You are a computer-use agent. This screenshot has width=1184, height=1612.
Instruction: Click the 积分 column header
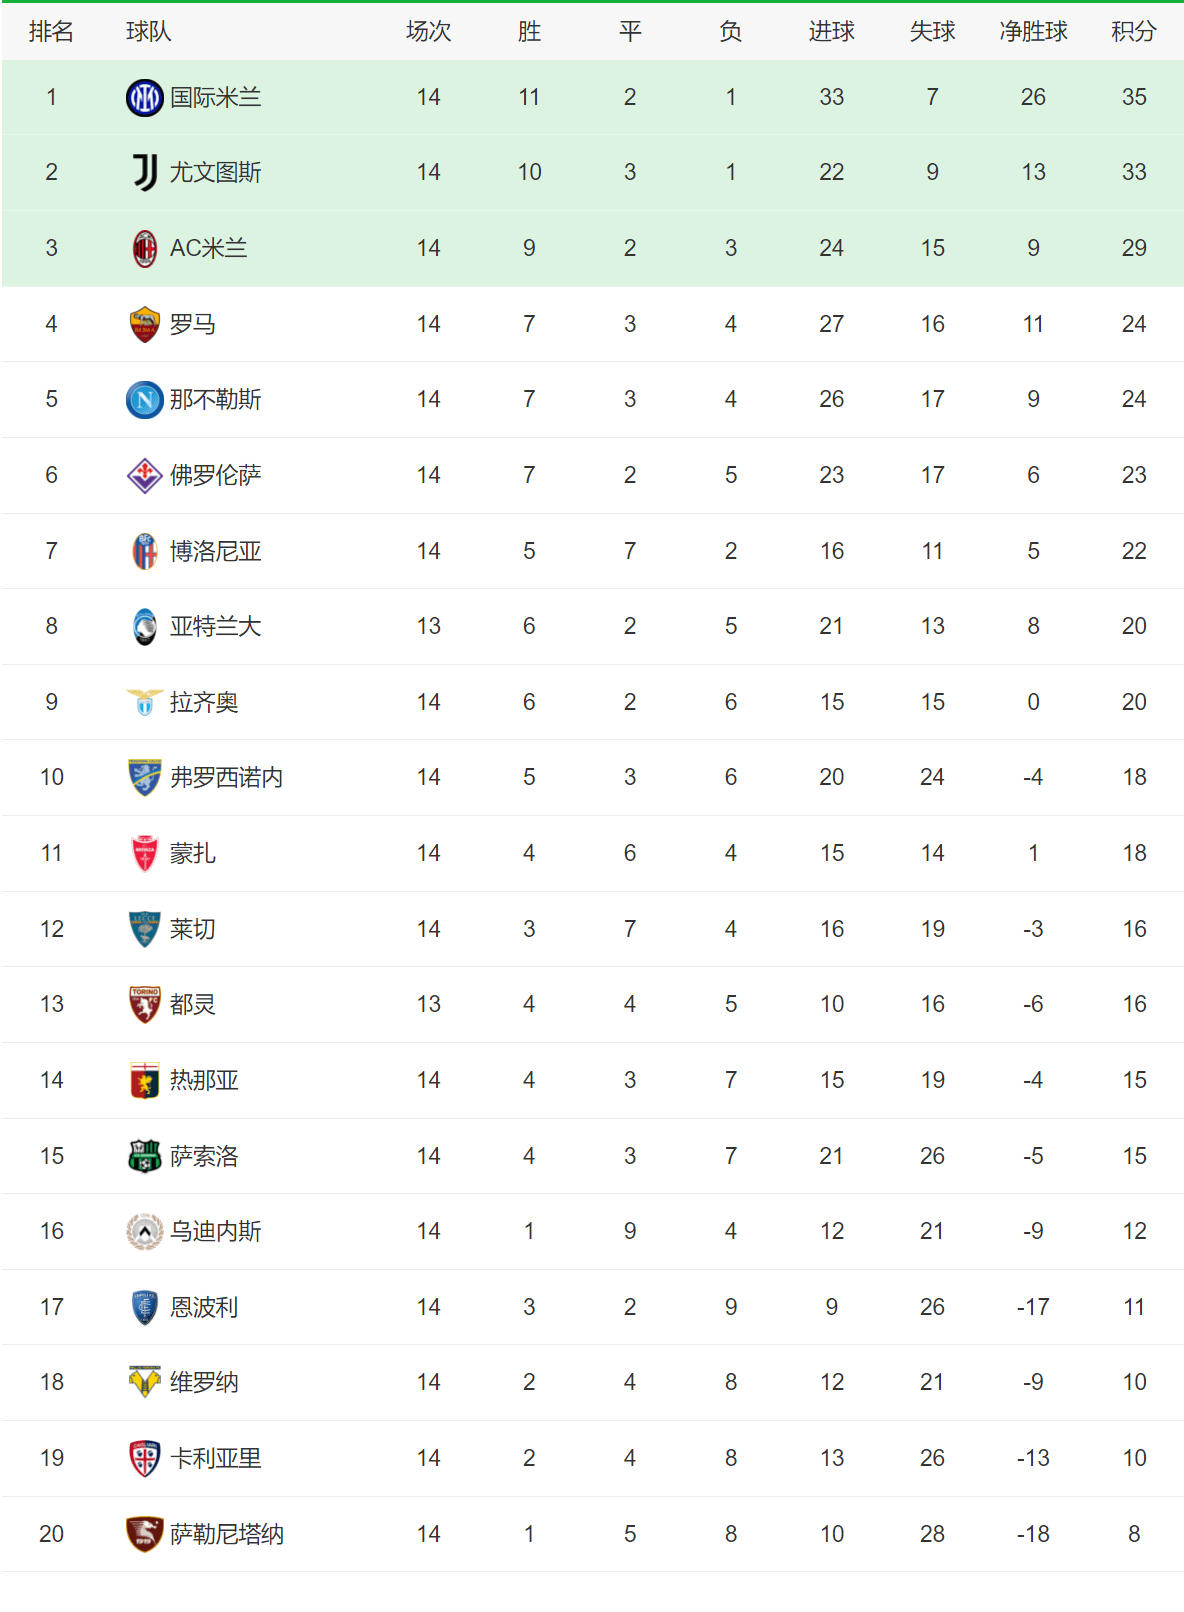click(x=1133, y=32)
